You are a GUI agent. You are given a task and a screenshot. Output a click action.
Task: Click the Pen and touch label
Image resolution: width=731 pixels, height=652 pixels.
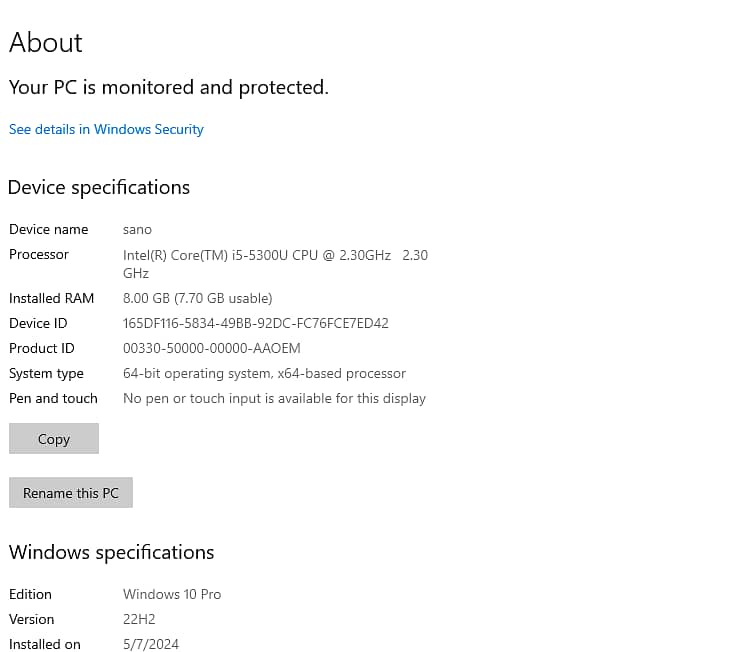tap(53, 398)
